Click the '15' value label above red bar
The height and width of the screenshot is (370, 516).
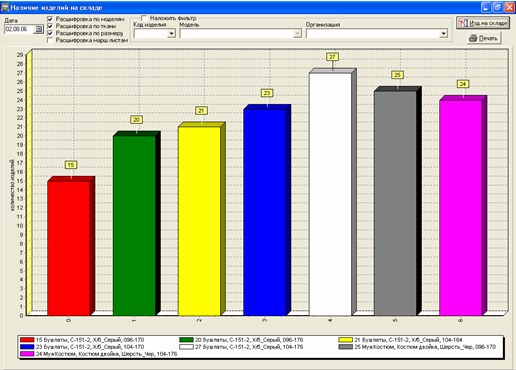pyautogui.click(x=71, y=165)
